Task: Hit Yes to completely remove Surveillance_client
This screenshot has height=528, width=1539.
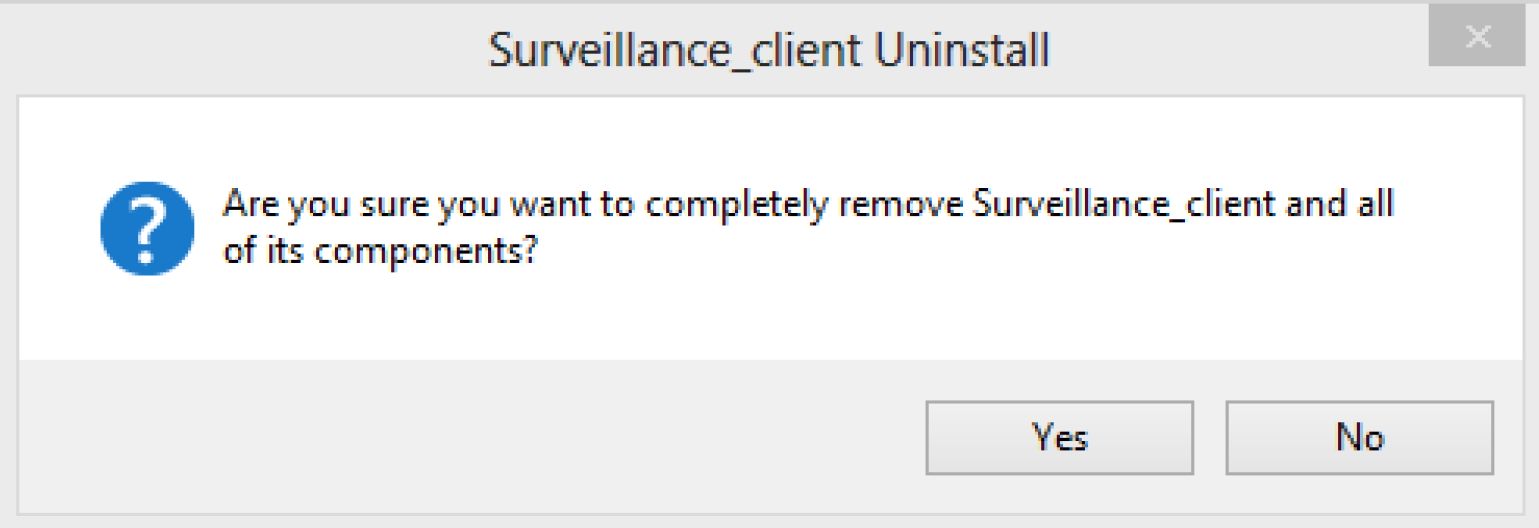Action: (x=1059, y=437)
